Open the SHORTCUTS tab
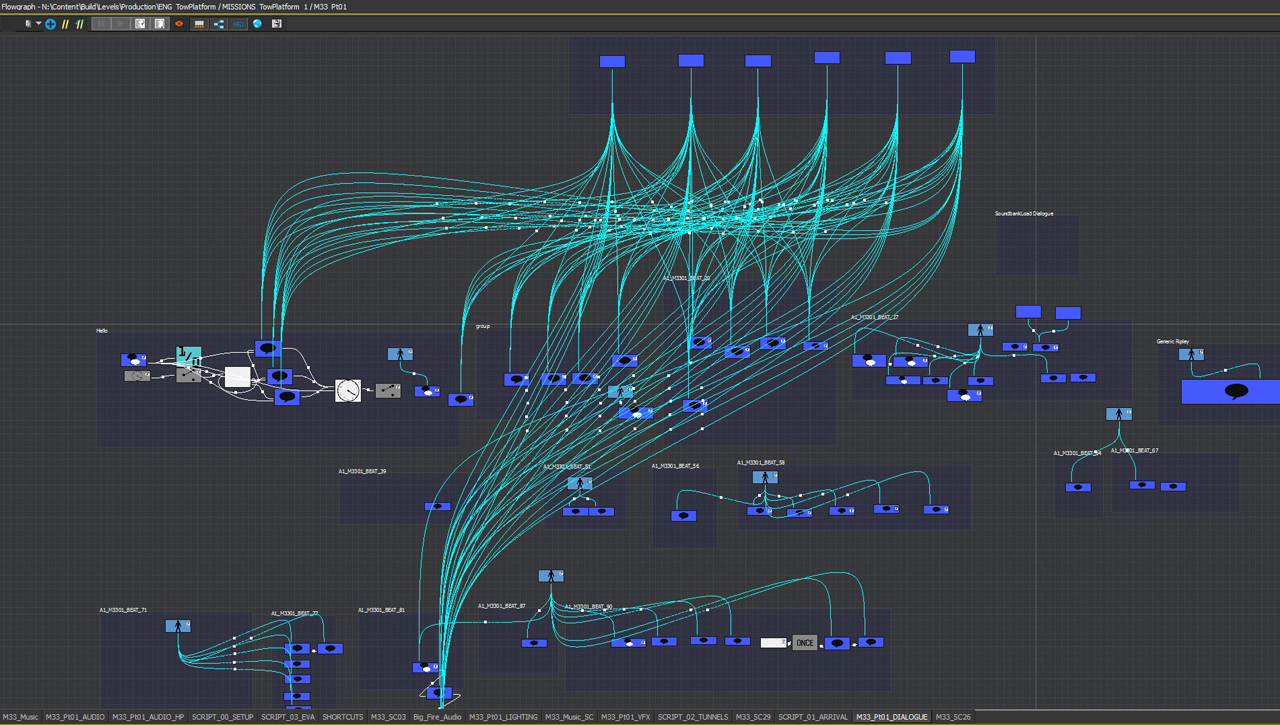 coord(342,717)
